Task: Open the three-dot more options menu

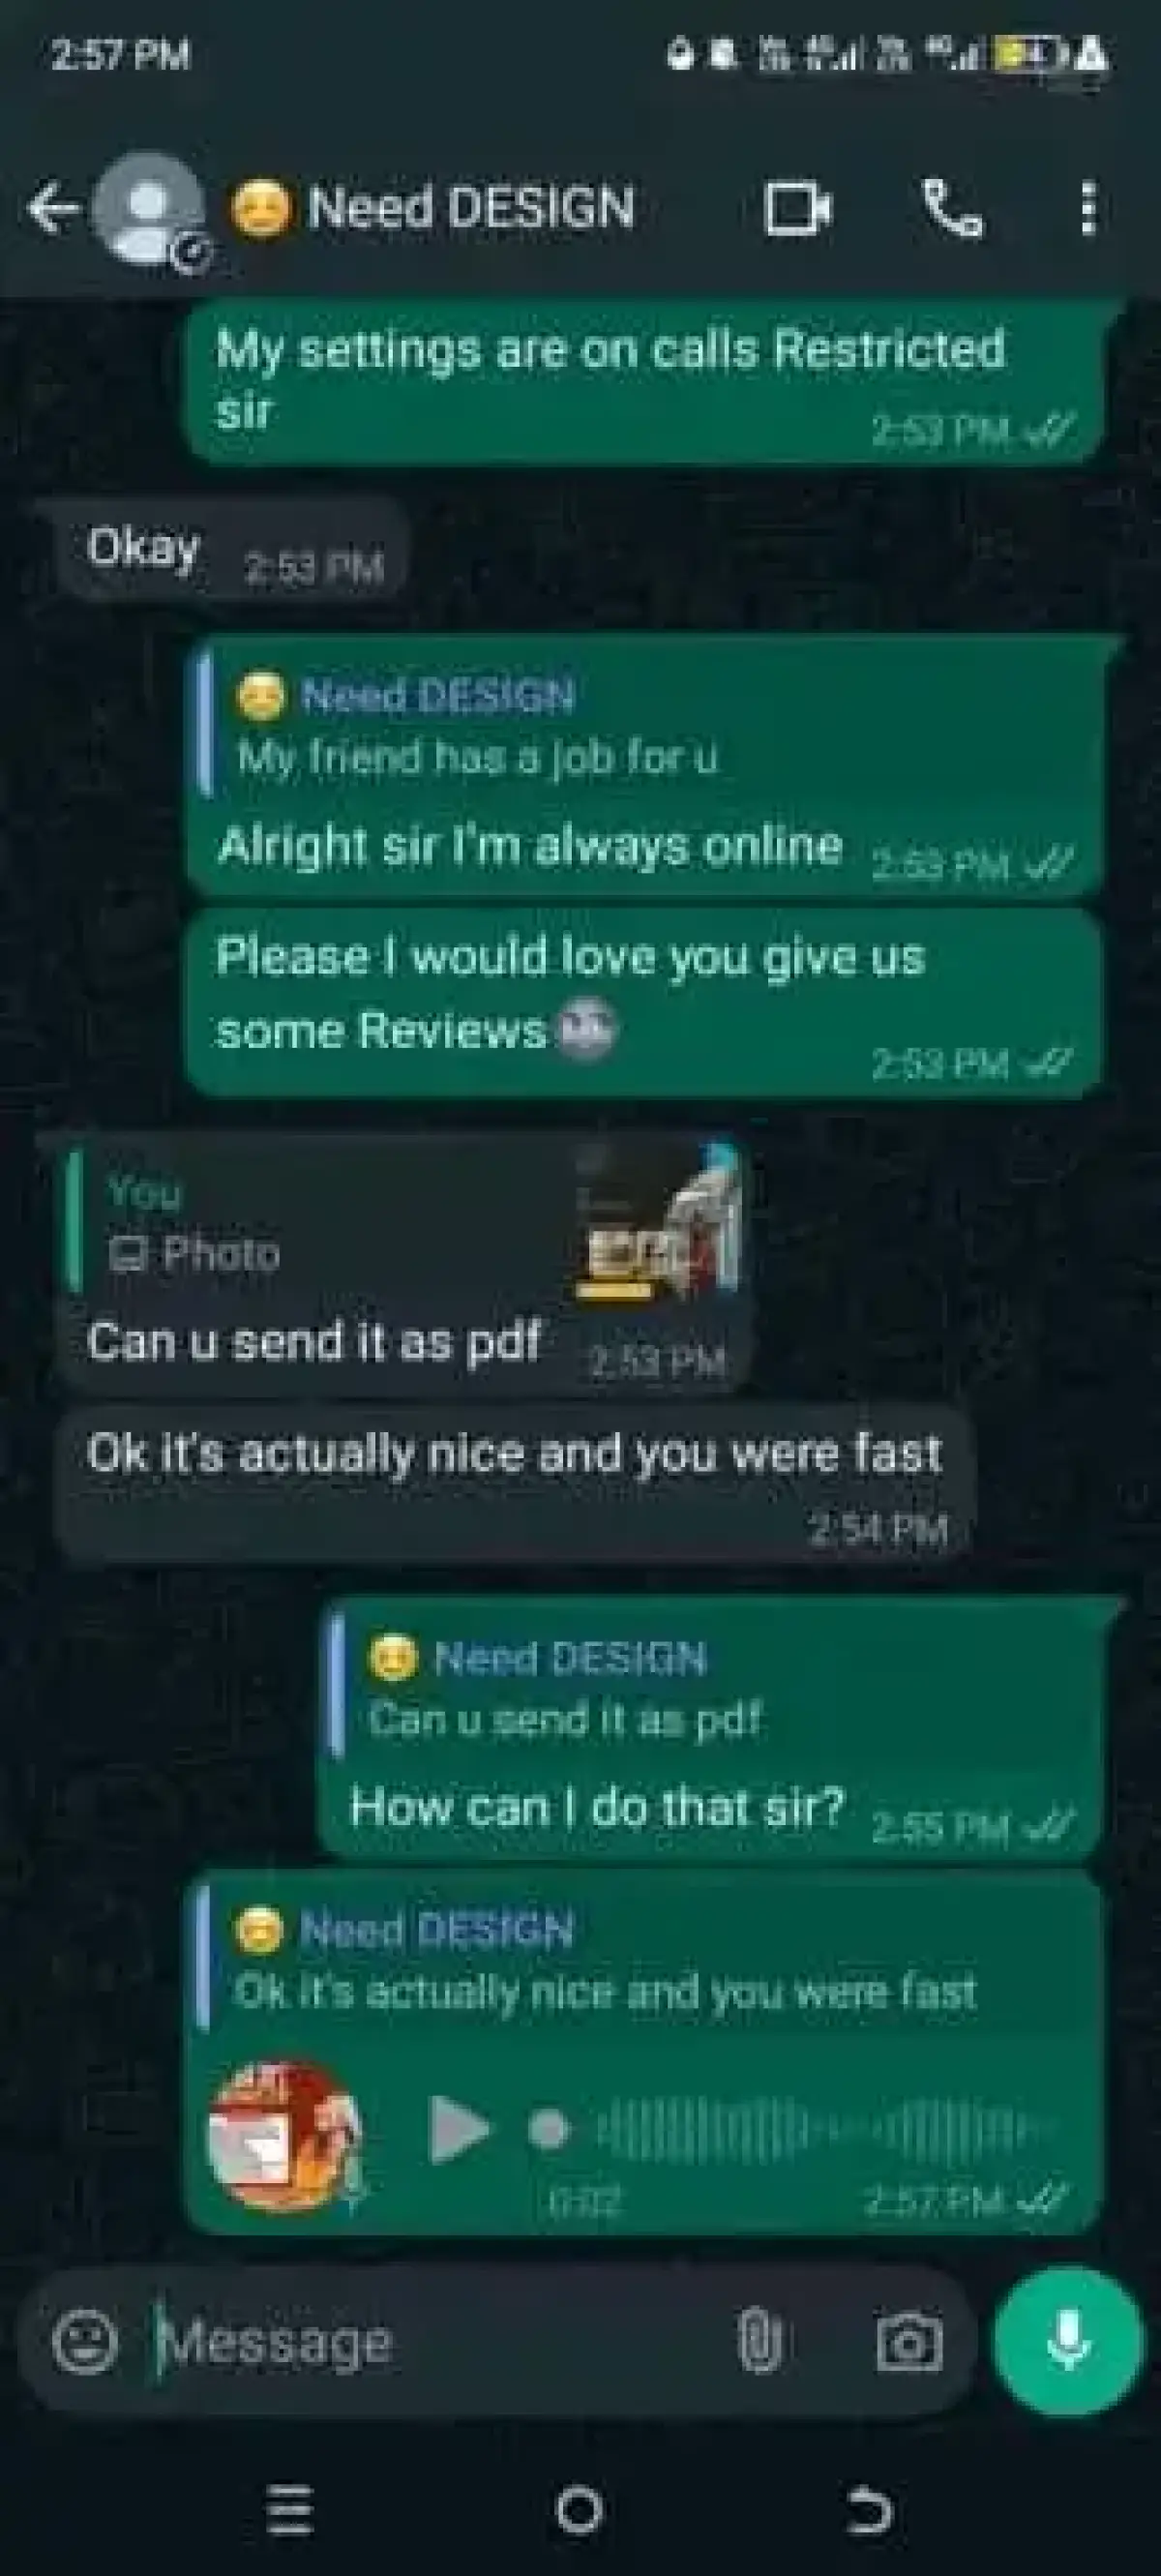Action: pyautogui.click(x=1089, y=209)
